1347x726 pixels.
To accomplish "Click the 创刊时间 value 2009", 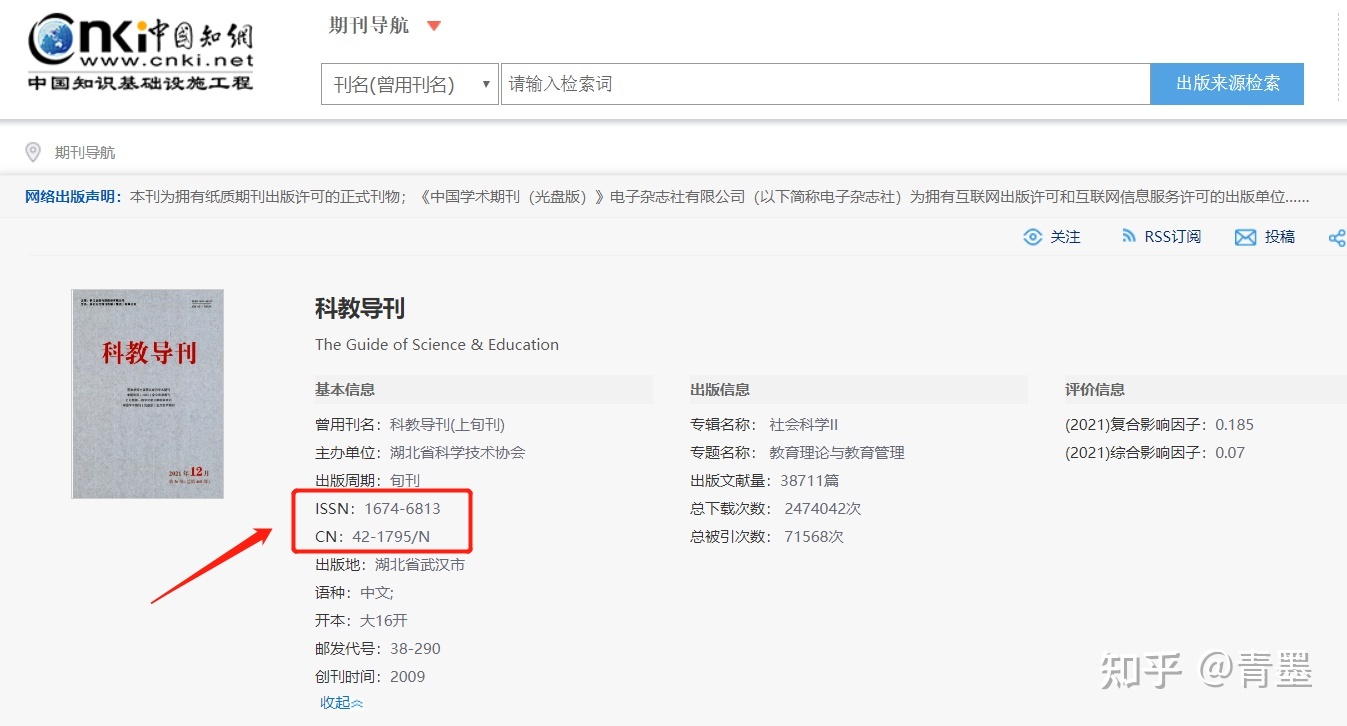I will [408, 677].
